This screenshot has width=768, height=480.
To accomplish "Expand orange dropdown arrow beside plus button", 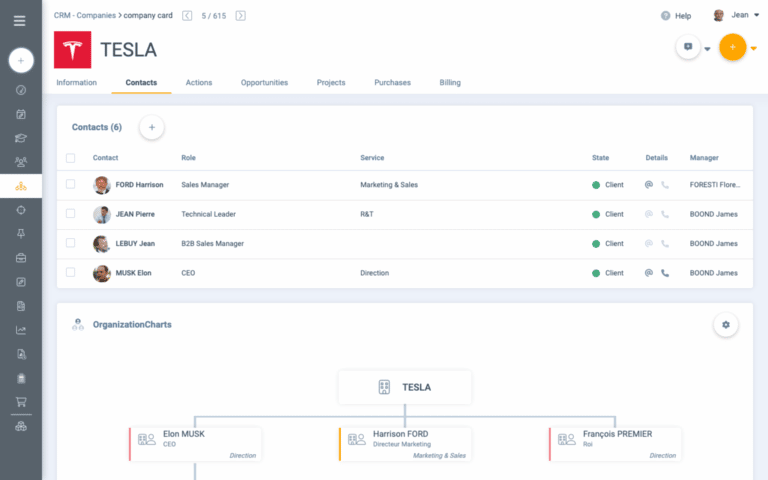I will 754,48.
